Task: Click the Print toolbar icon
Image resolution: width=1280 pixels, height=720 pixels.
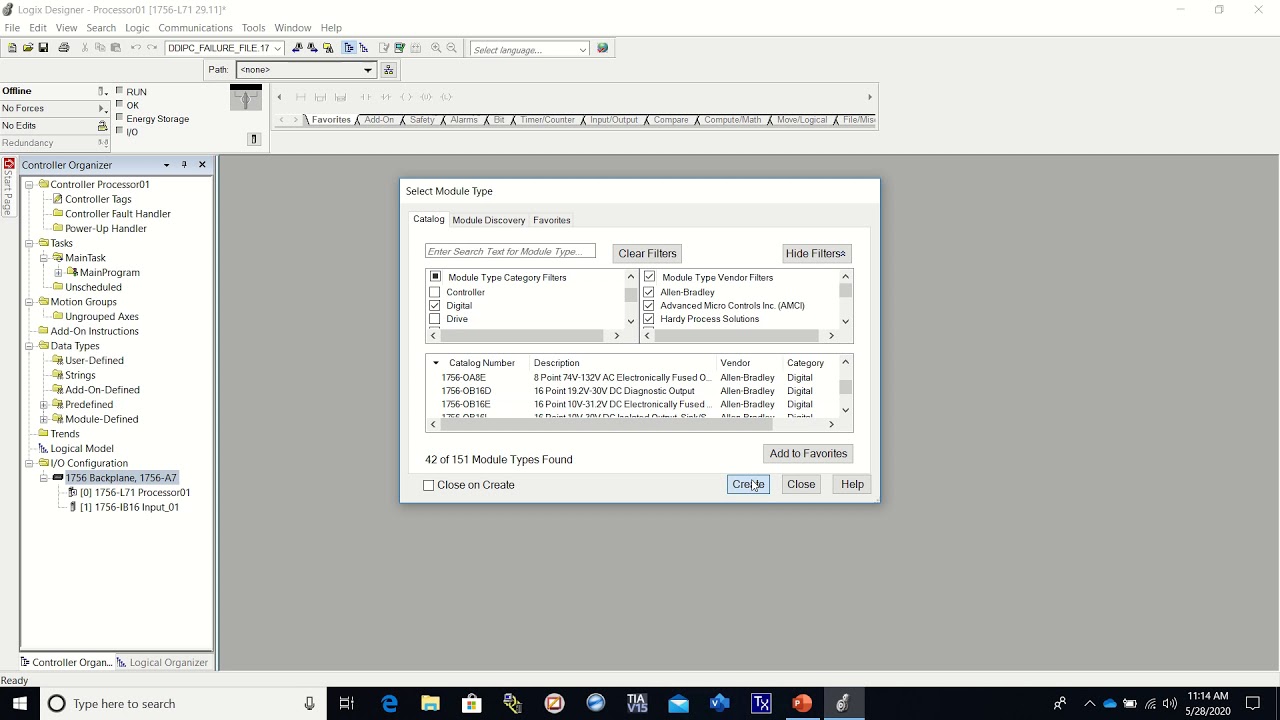Action: (64, 48)
